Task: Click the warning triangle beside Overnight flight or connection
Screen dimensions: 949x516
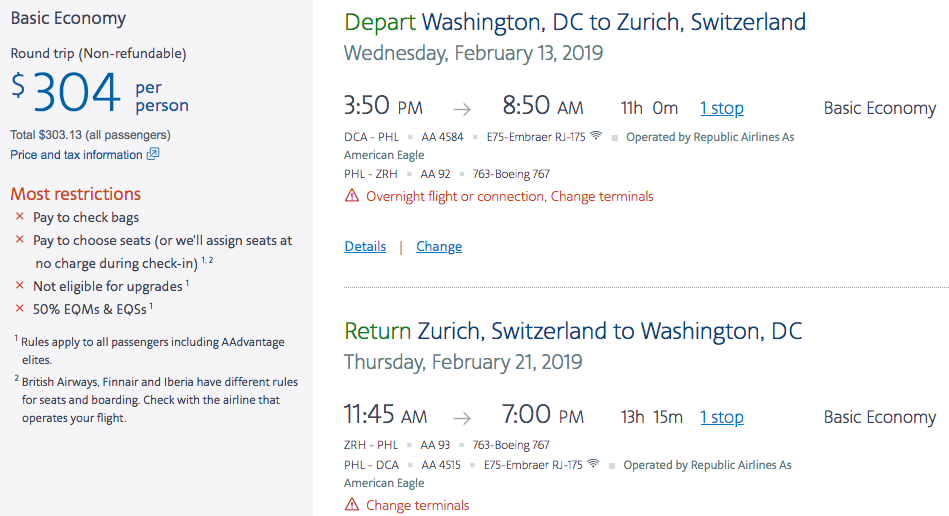Action: pos(351,196)
